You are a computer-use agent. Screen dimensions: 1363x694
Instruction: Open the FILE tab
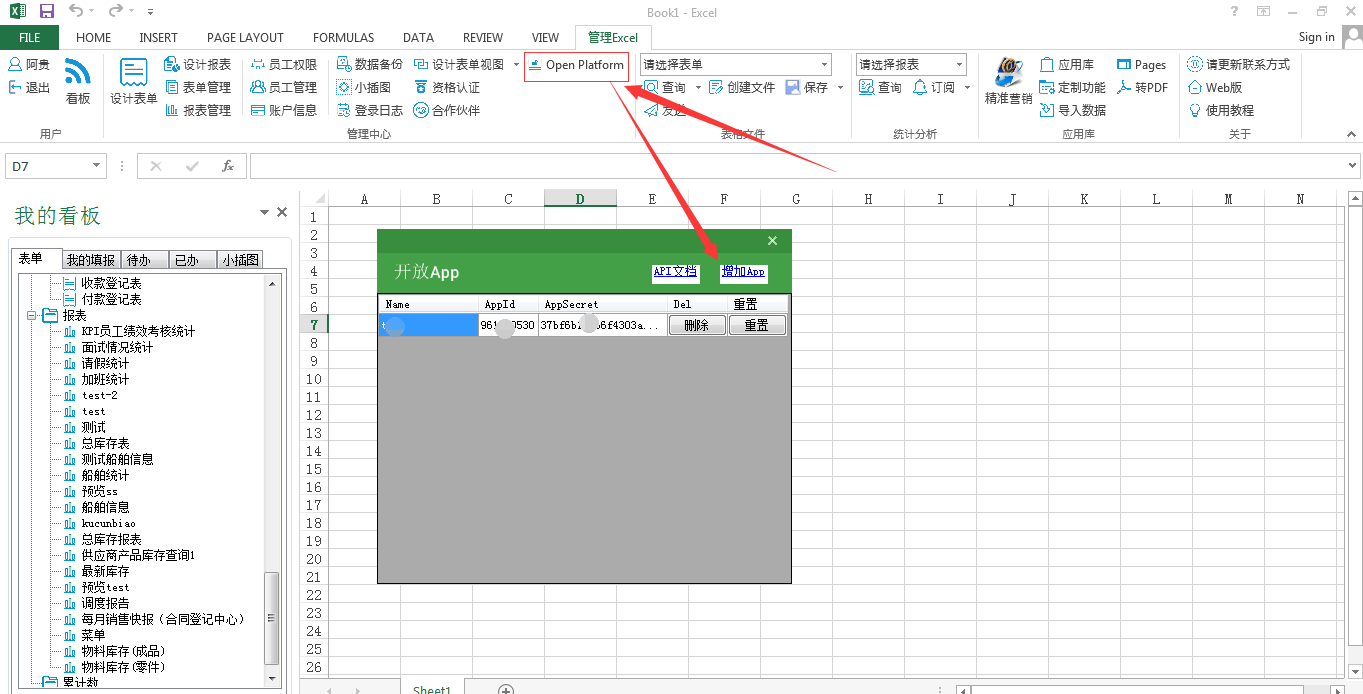(x=30, y=37)
